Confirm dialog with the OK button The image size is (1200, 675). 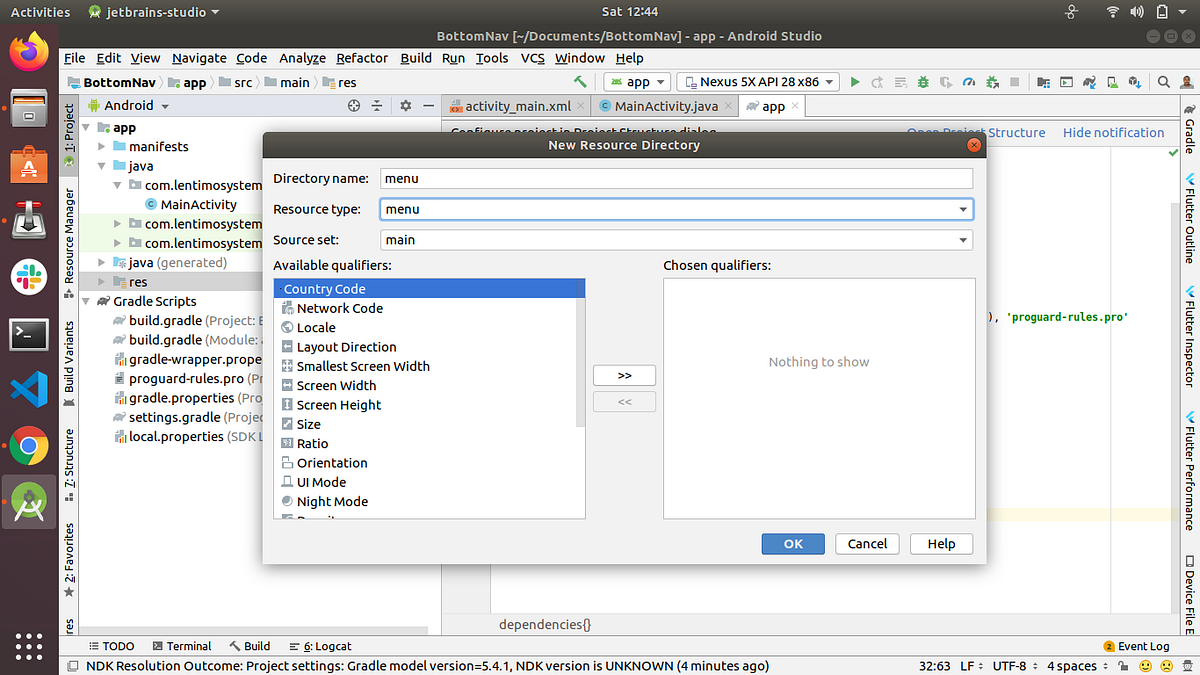click(793, 544)
